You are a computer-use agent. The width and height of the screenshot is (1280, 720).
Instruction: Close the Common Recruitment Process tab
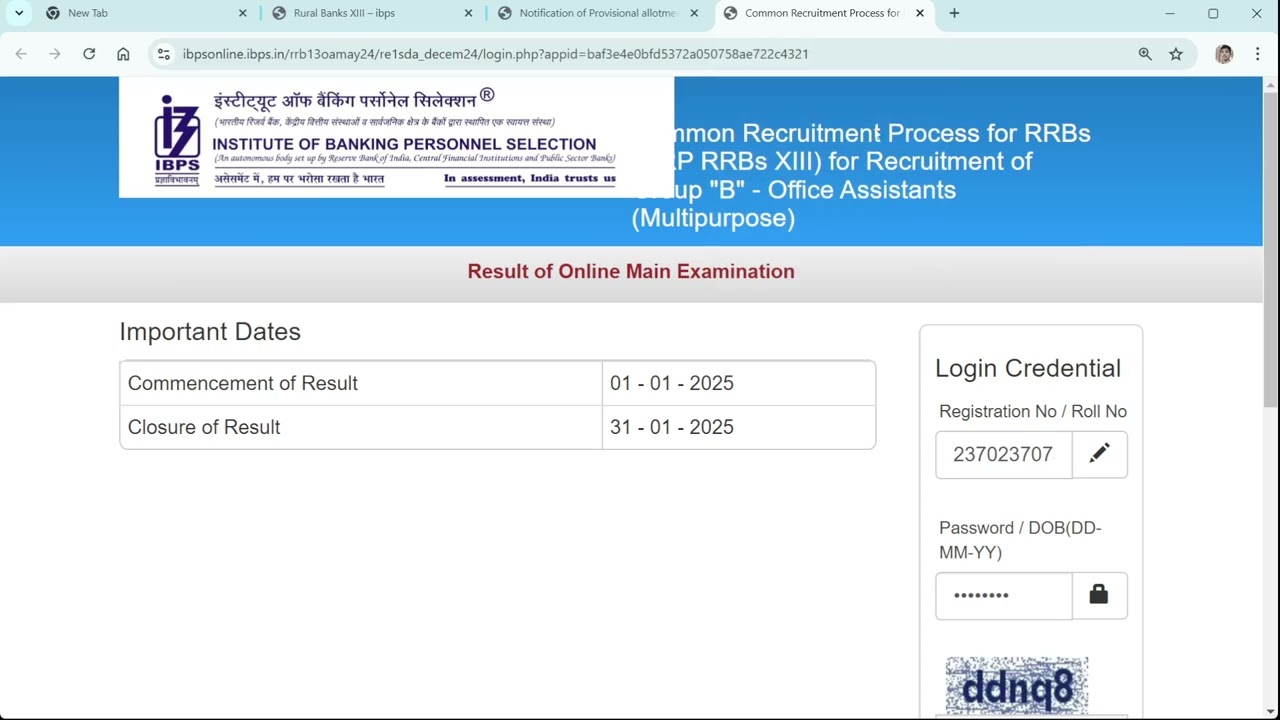point(920,13)
